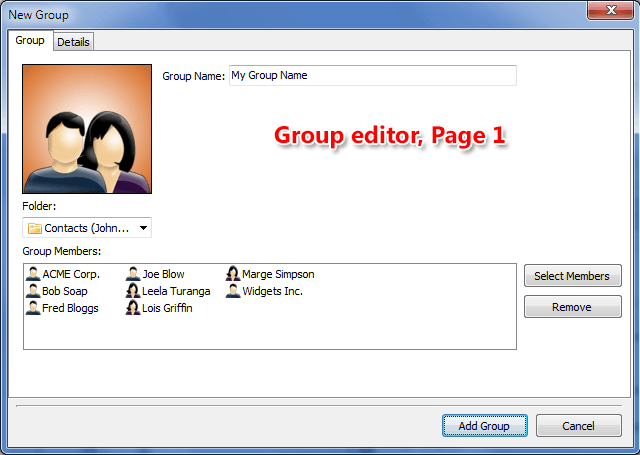Switch to the Details tab
The image size is (640, 455).
[73, 42]
